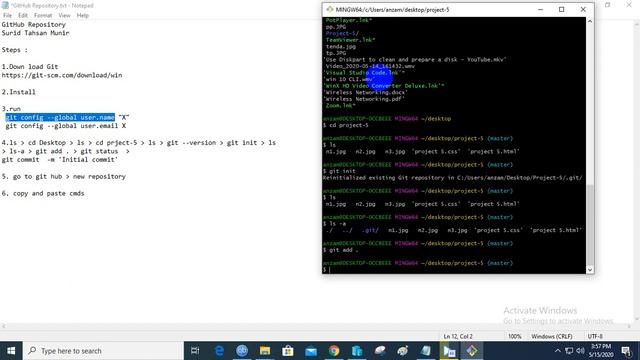Click the 'ls -a' command in the terminal

tap(337, 224)
